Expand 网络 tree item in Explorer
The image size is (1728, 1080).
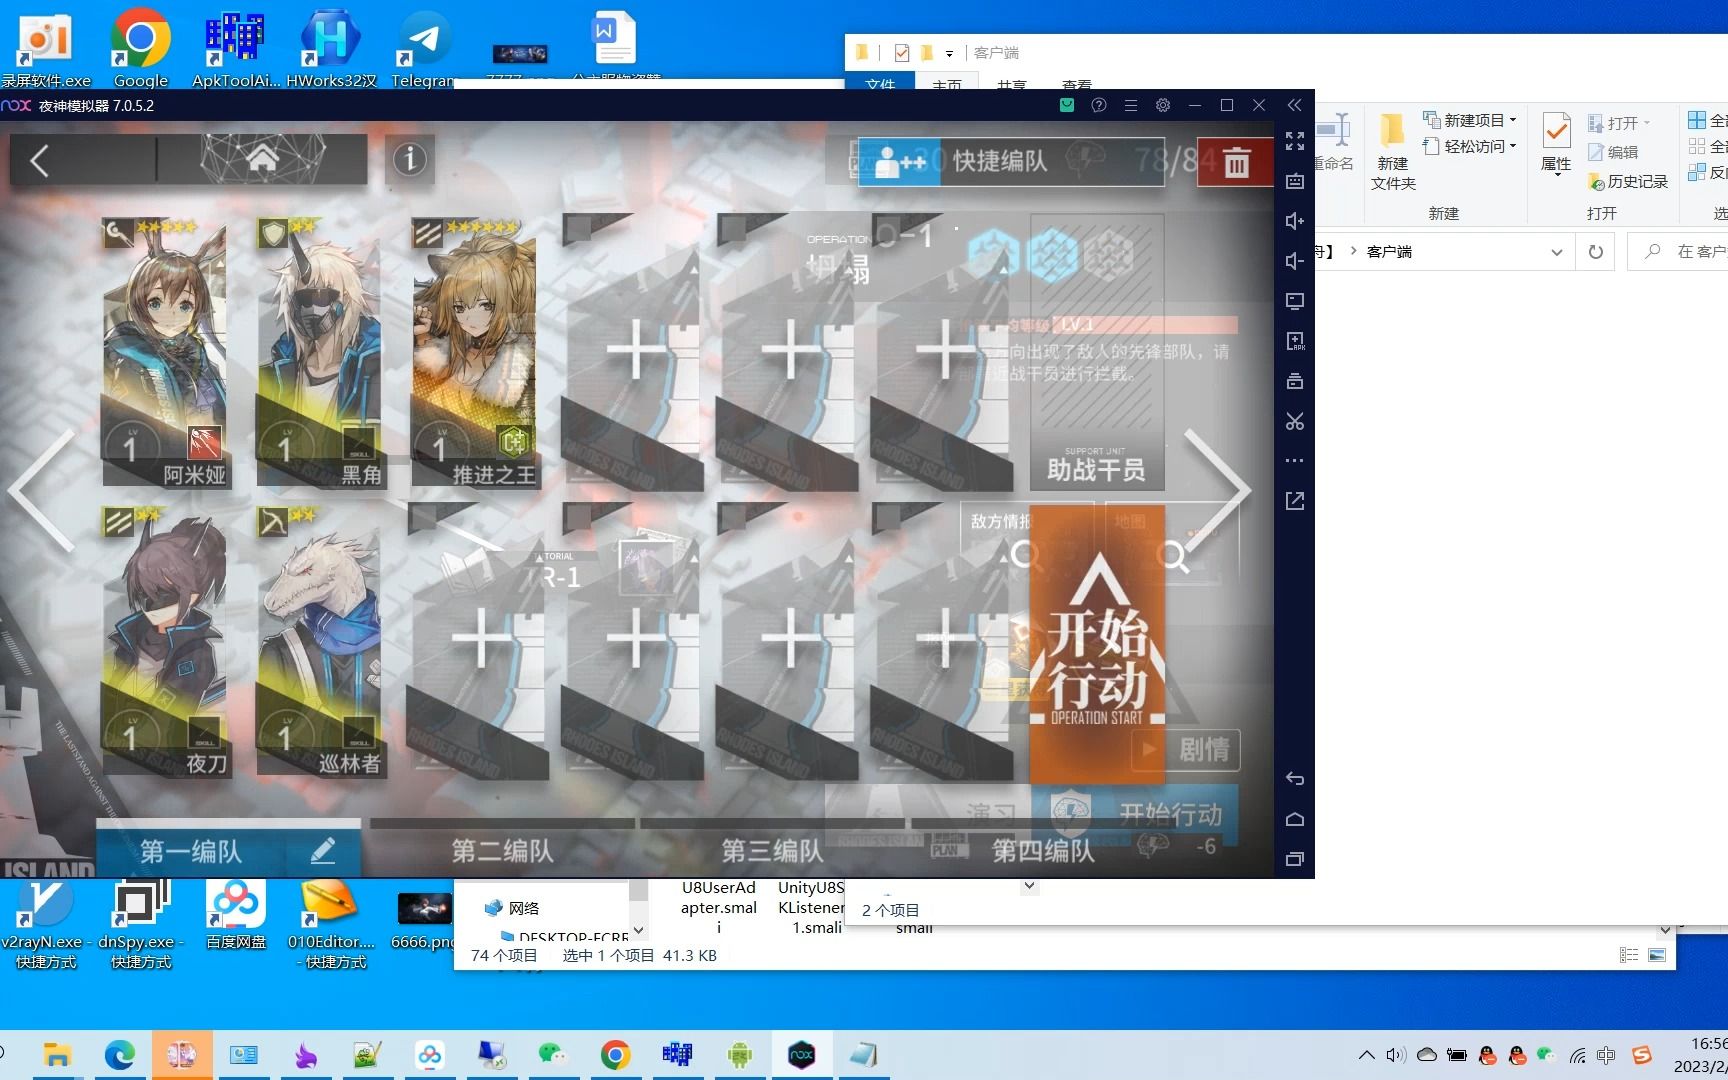(512, 908)
